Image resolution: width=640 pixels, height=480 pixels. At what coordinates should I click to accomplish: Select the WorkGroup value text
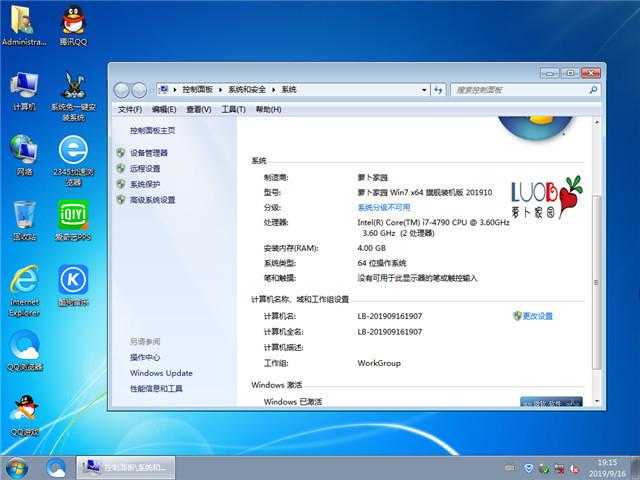point(379,363)
